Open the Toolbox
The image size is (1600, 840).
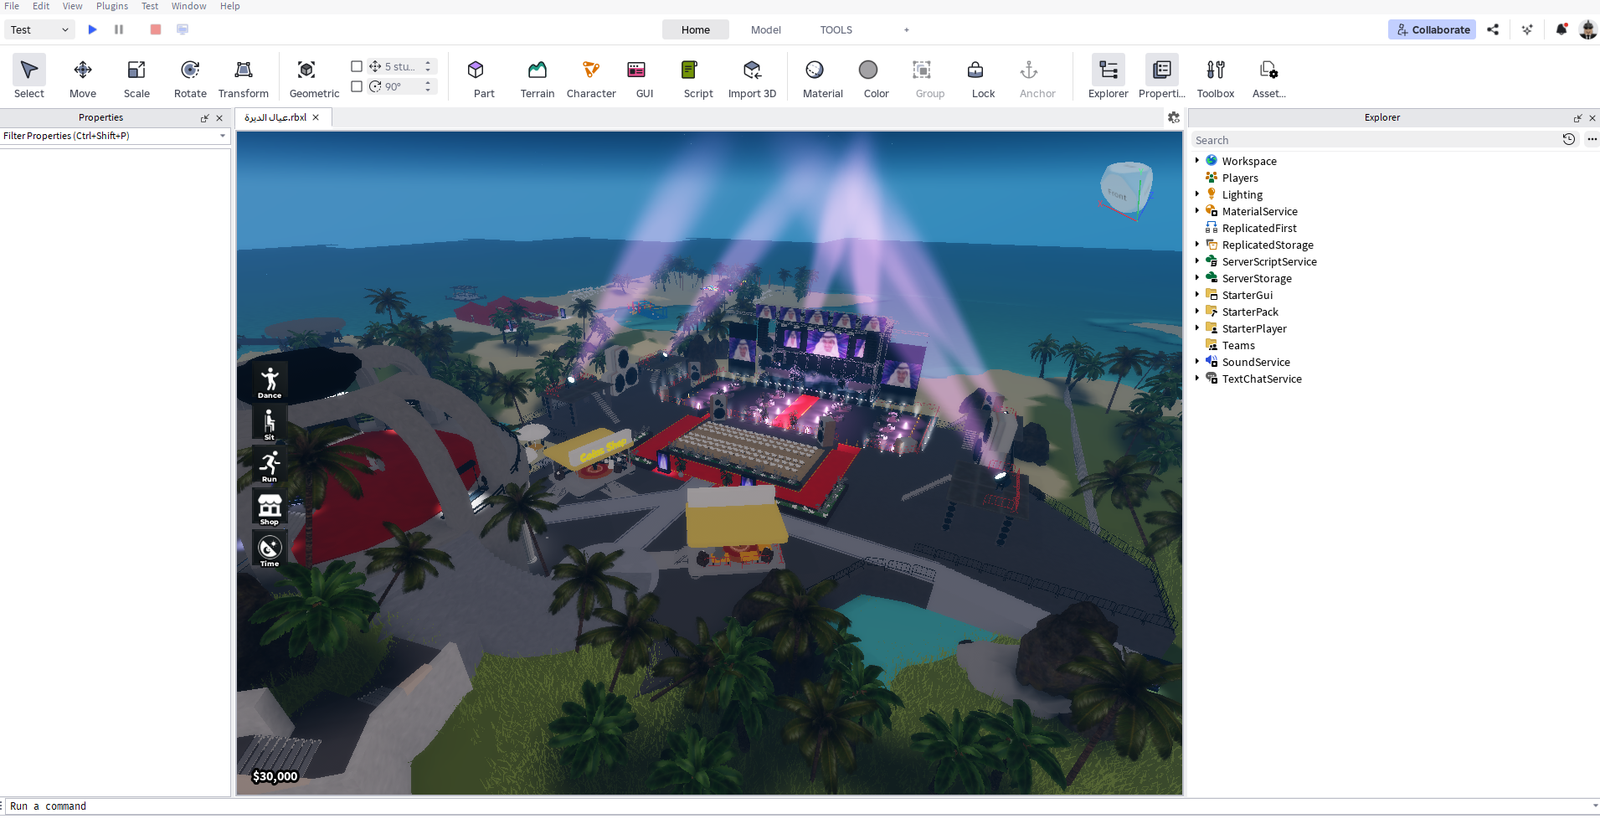[x=1215, y=77]
